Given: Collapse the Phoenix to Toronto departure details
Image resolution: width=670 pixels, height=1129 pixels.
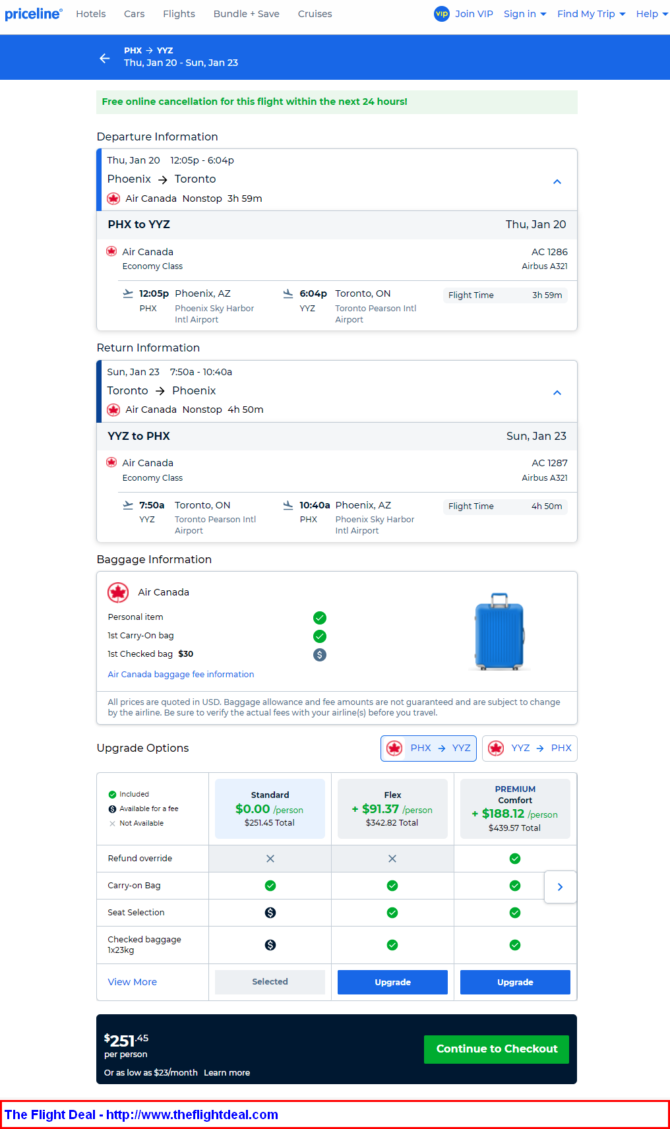Looking at the screenshot, I should click(557, 181).
